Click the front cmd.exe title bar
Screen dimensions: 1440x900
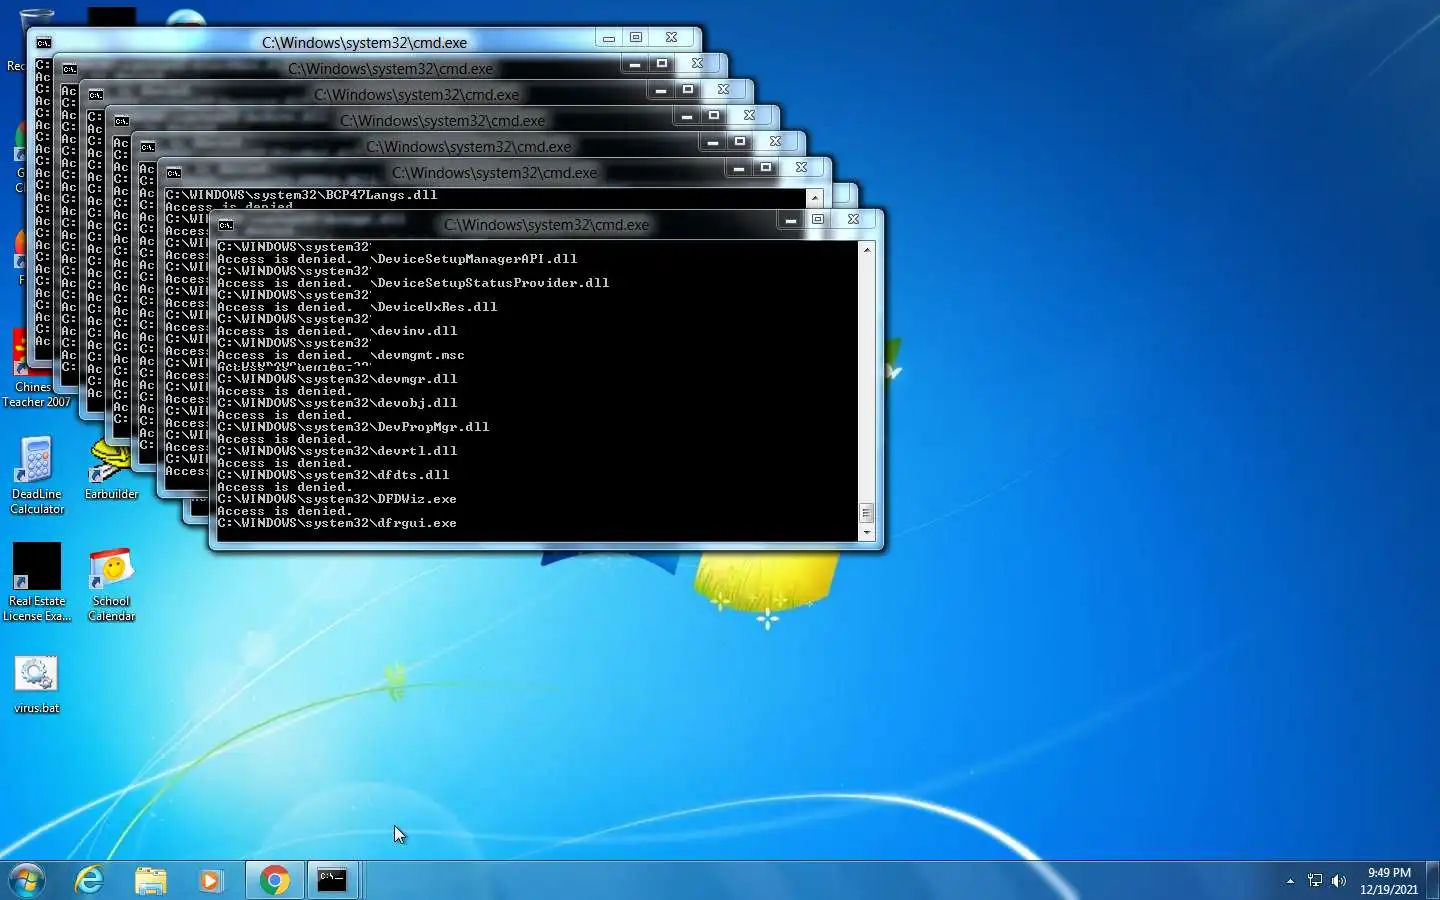546,225
